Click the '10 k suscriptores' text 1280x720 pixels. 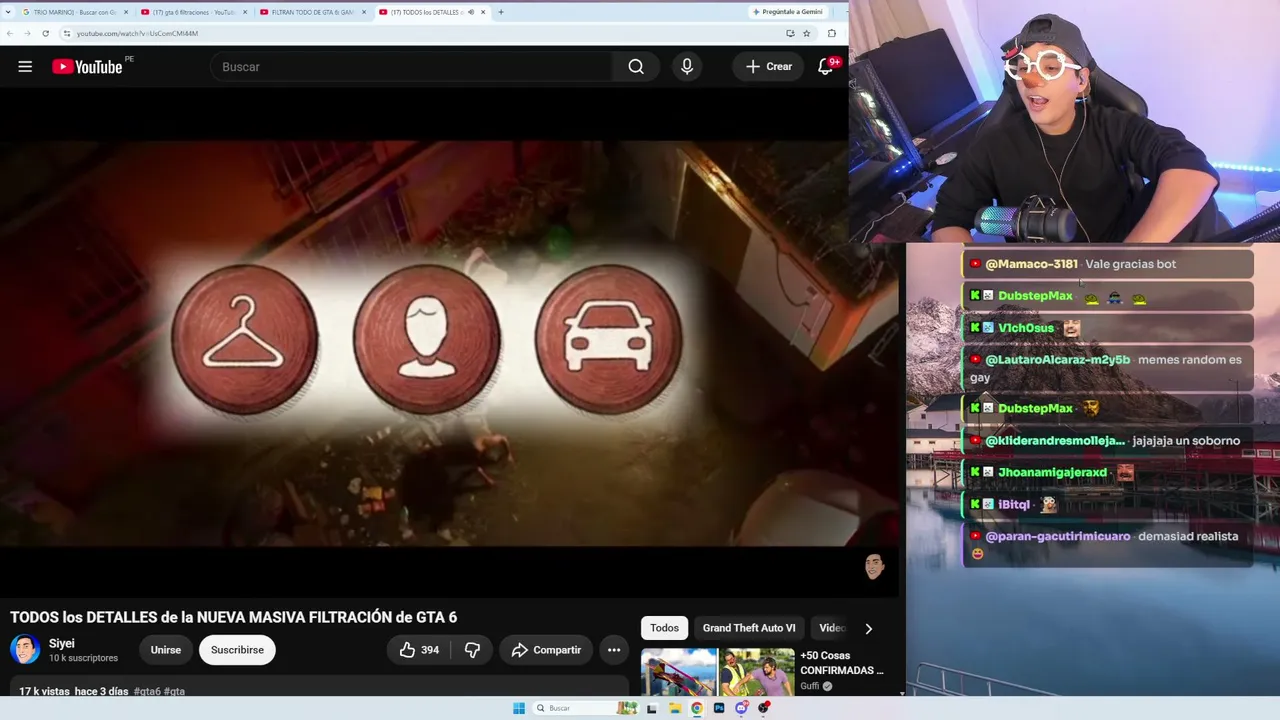pyautogui.click(x=83, y=658)
